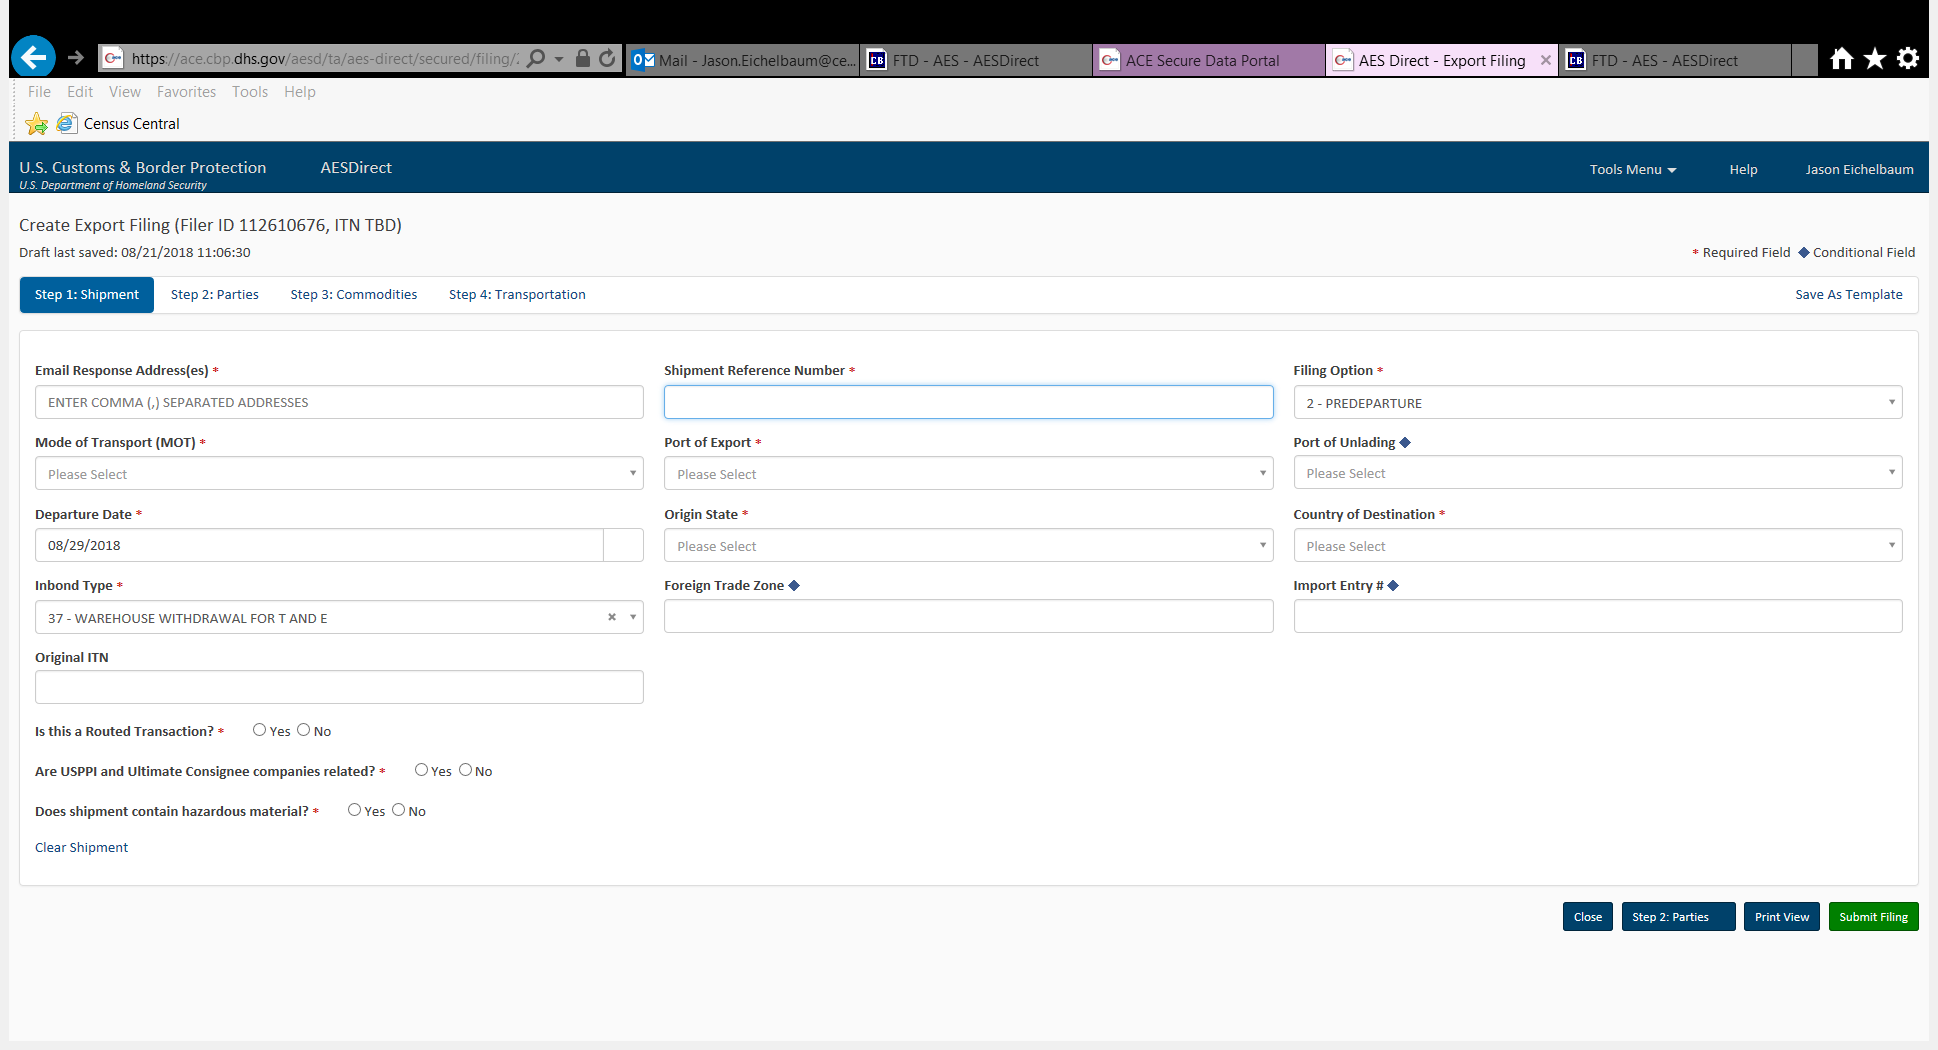The height and width of the screenshot is (1050, 1938).
Task: Open the Port of Export dropdown
Action: pyautogui.click(x=968, y=474)
